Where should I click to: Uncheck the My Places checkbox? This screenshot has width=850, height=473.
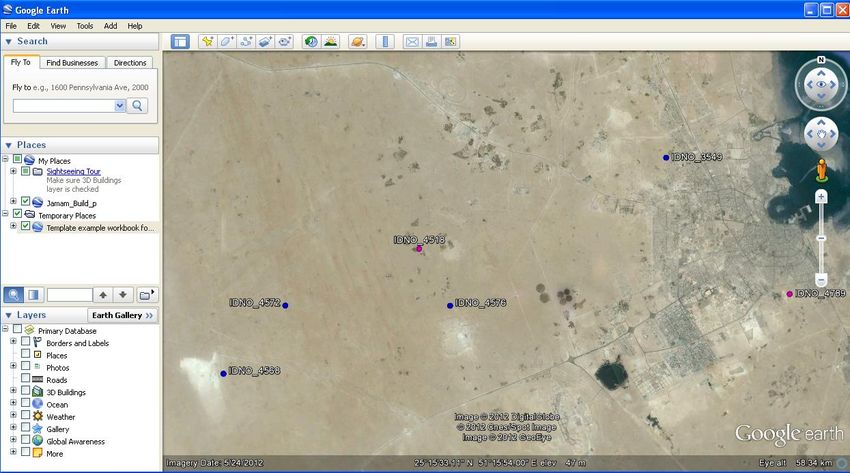click(17, 159)
